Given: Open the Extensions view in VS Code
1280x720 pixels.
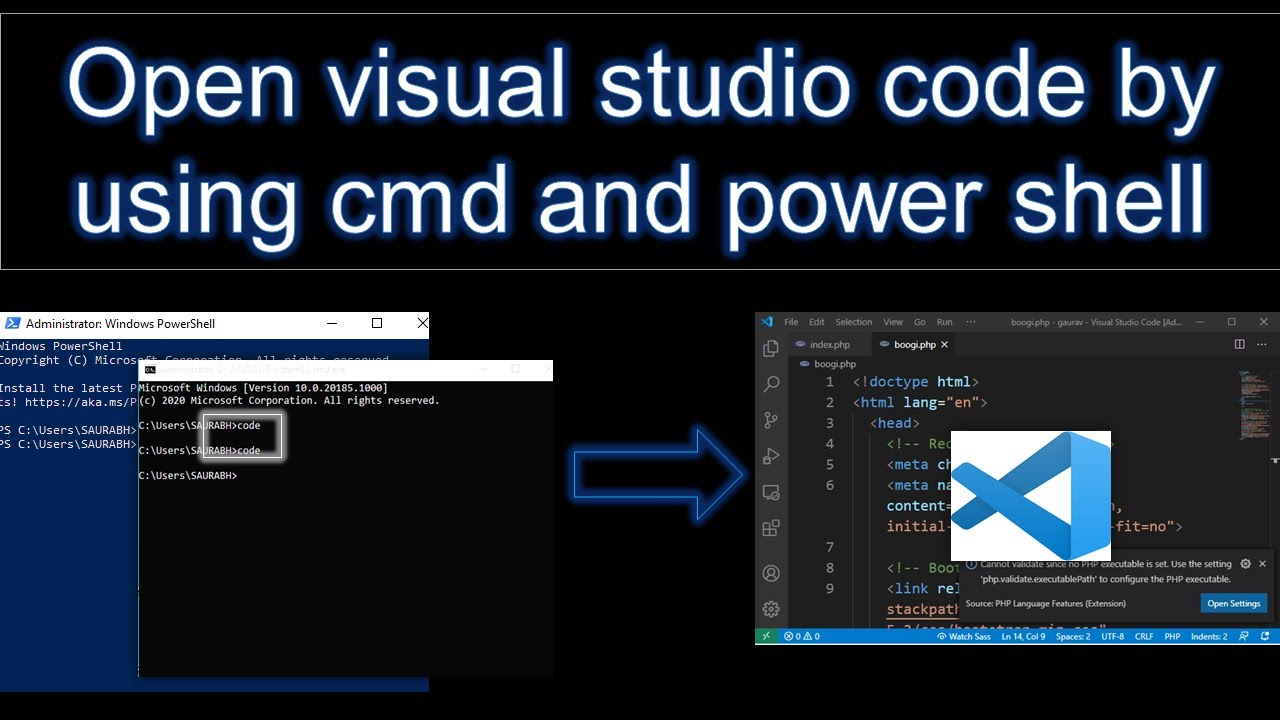Looking at the screenshot, I should [x=771, y=528].
